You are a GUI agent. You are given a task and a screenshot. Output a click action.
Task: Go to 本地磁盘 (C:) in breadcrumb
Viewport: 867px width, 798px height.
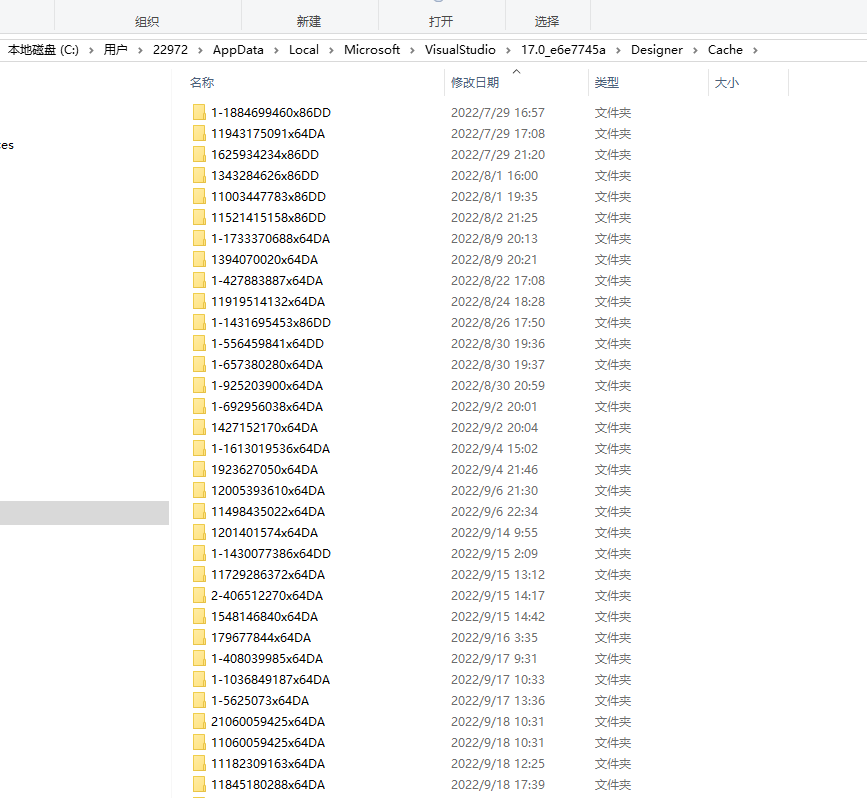pyautogui.click(x=43, y=50)
